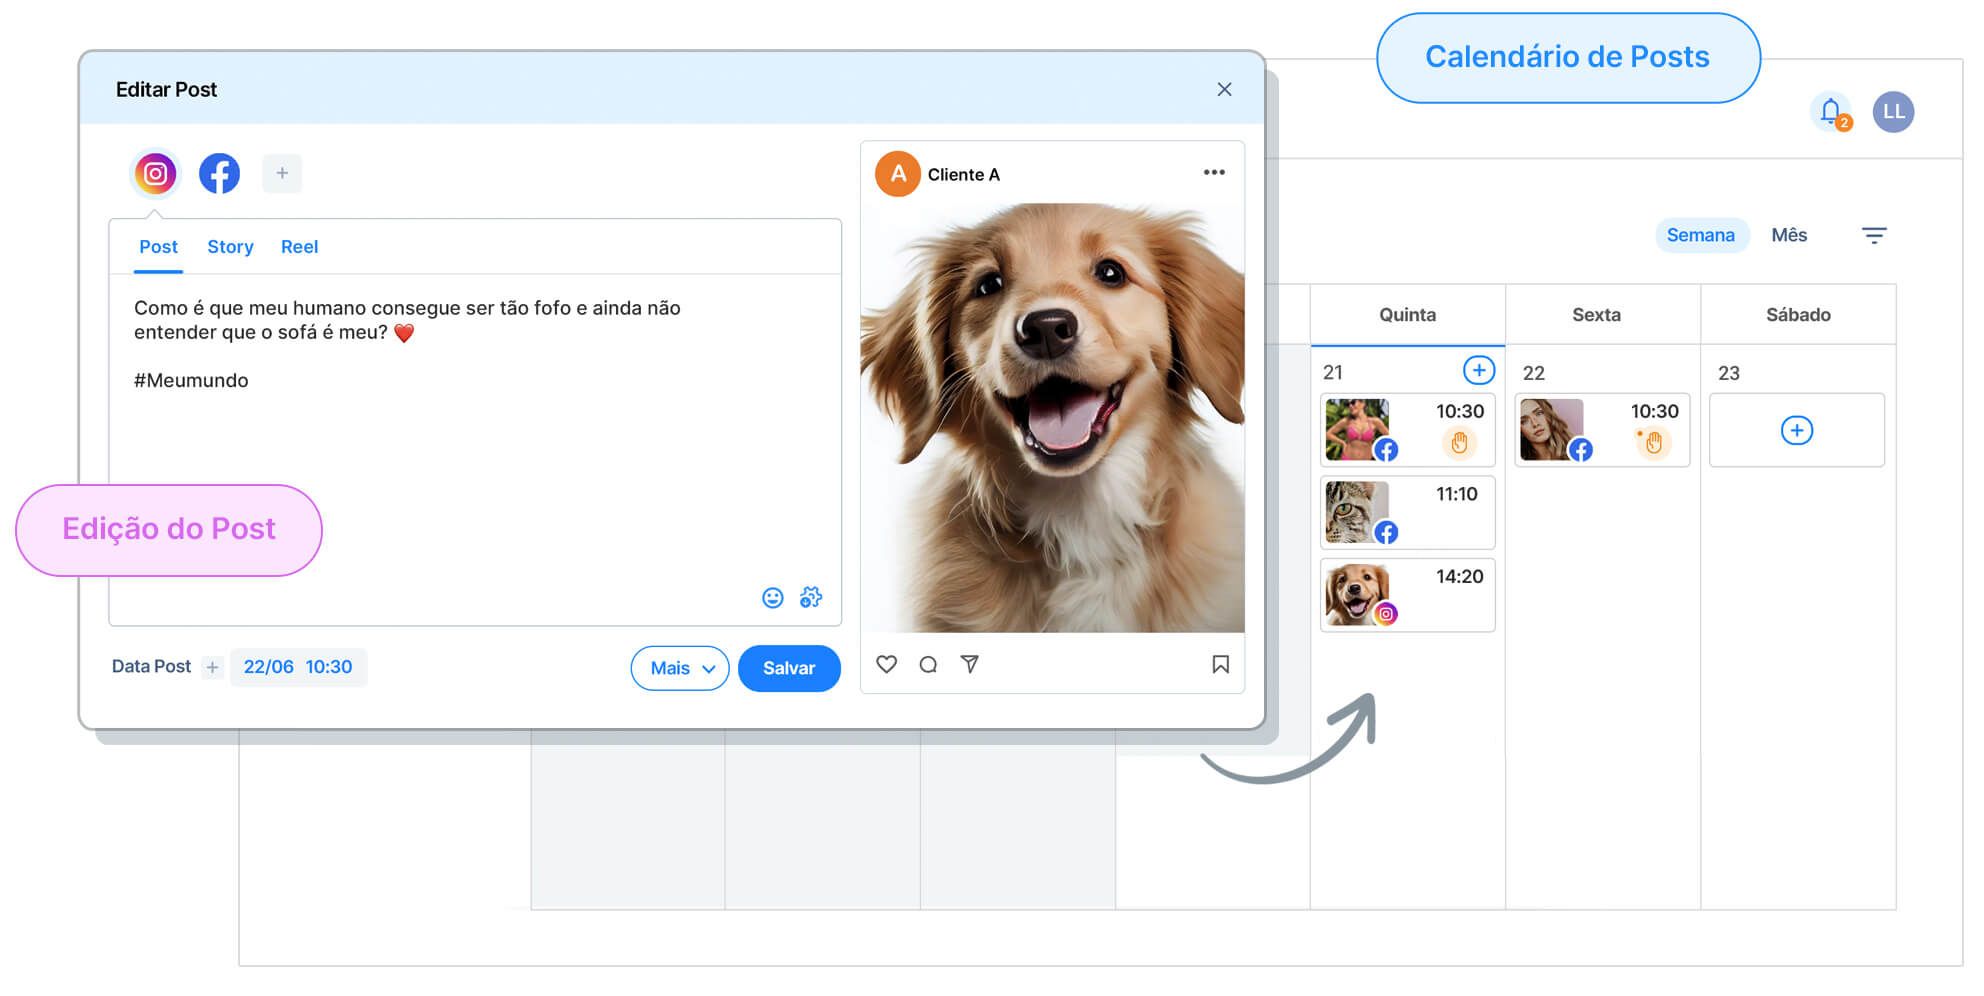
Task: Open the AI assistant gear icon
Action: pyautogui.click(x=811, y=597)
